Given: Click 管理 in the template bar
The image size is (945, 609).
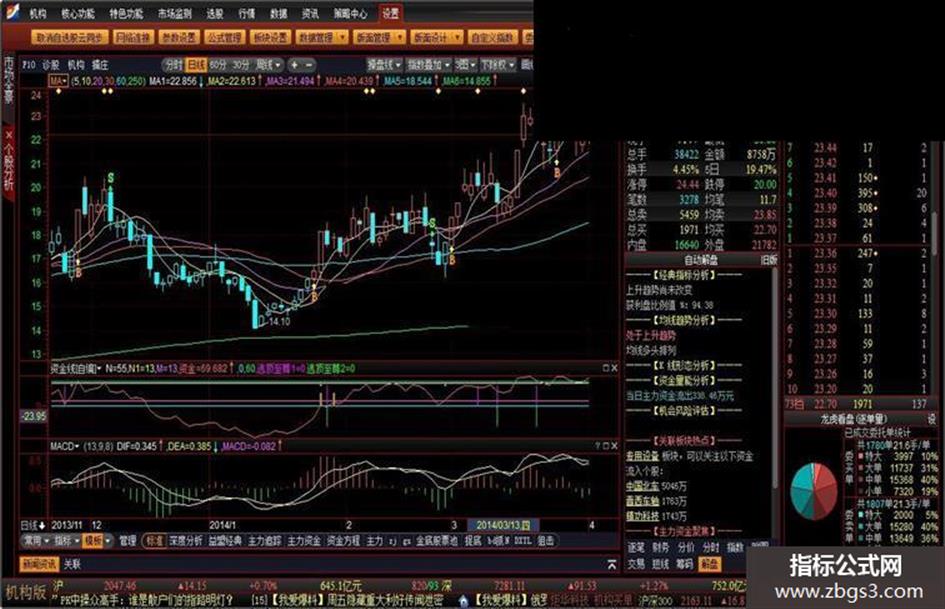Looking at the screenshot, I should point(127,541).
